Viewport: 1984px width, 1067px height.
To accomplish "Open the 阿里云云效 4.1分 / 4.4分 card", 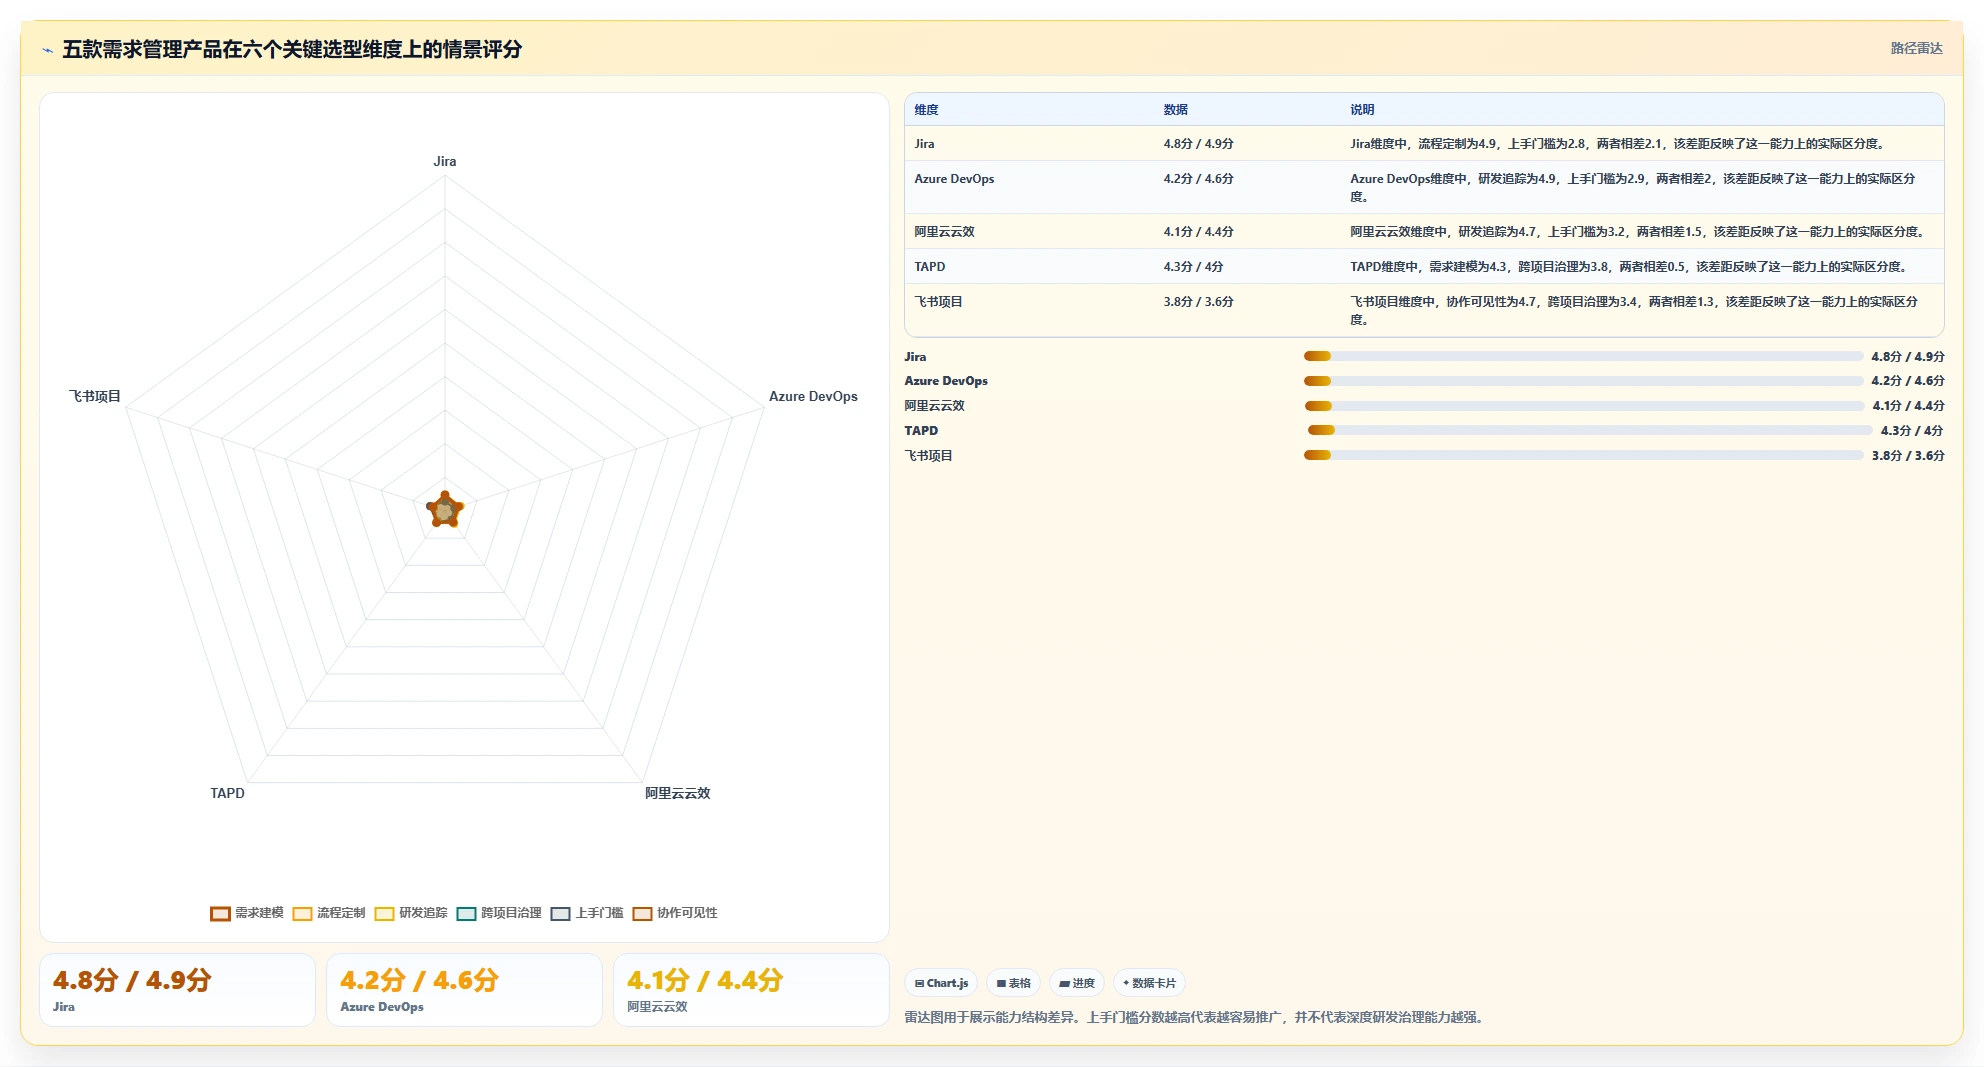I will click(x=751, y=990).
